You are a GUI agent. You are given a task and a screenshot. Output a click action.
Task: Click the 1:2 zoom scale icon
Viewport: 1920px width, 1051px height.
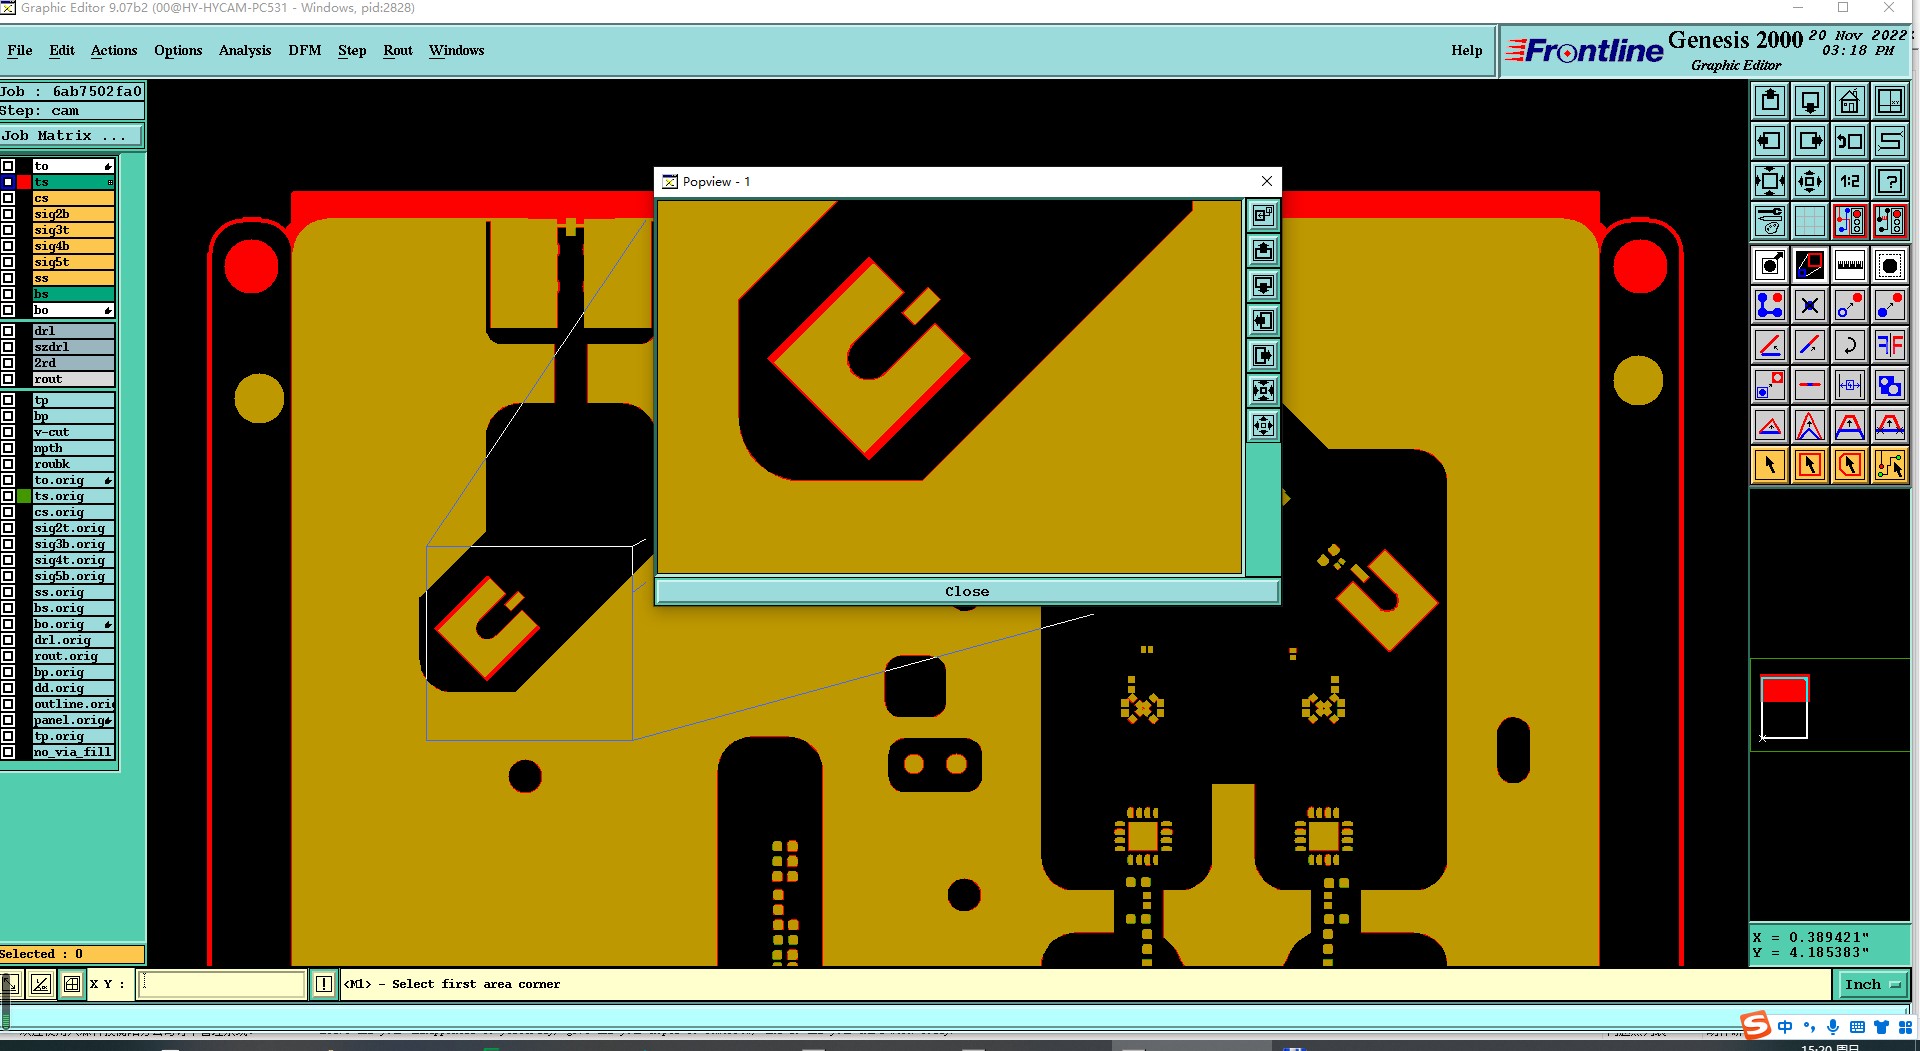pos(1850,181)
